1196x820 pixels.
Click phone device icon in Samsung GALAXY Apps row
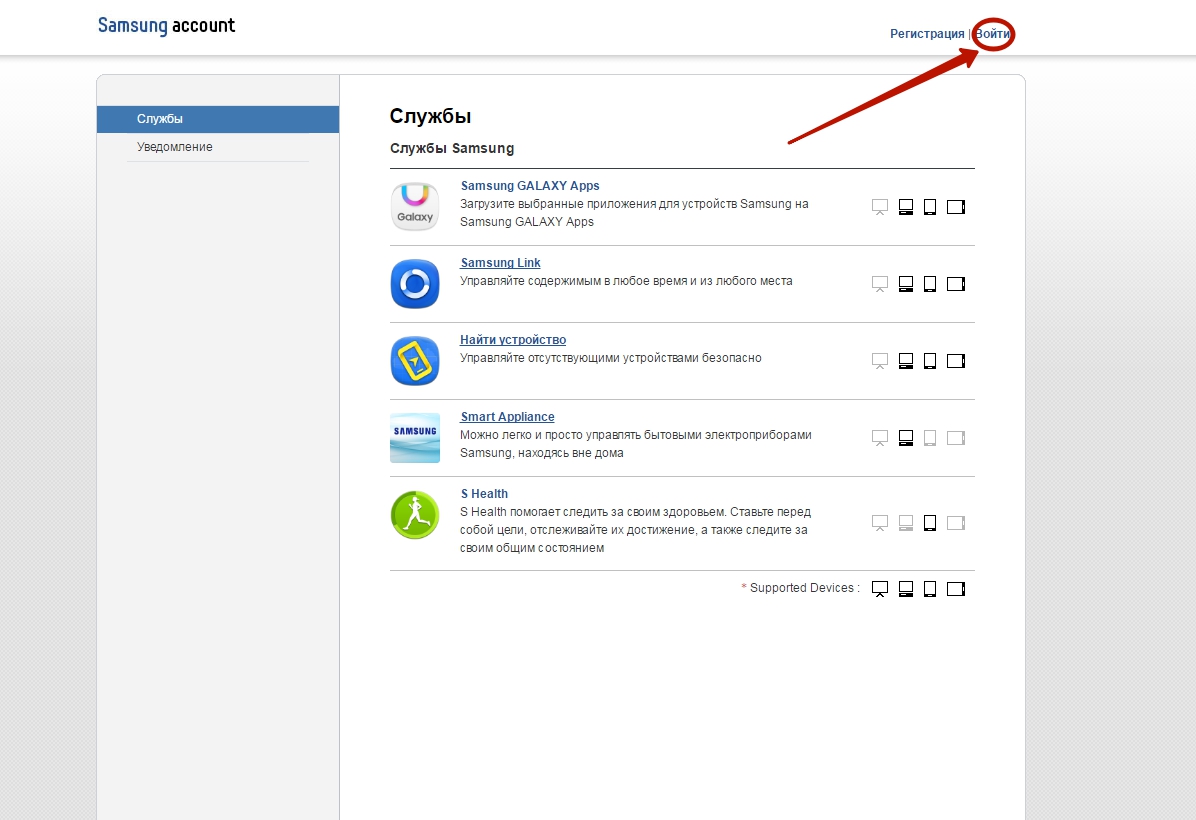pyautogui.click(x=930, y=207)
